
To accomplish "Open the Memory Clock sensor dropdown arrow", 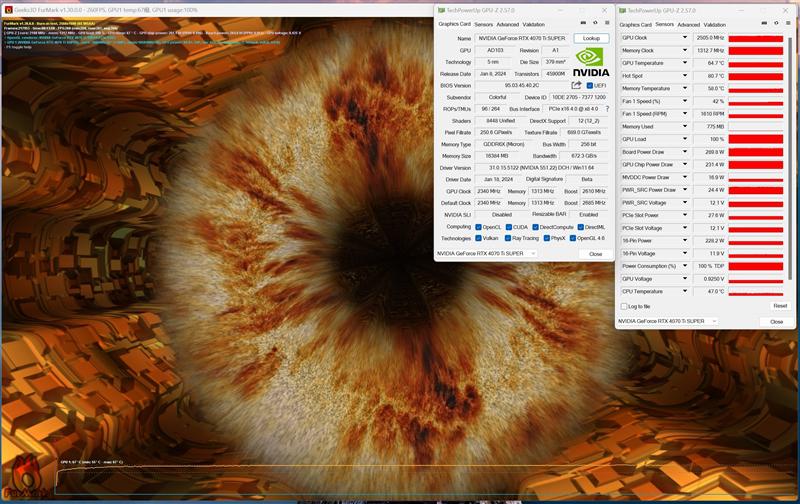I will 685,51.
